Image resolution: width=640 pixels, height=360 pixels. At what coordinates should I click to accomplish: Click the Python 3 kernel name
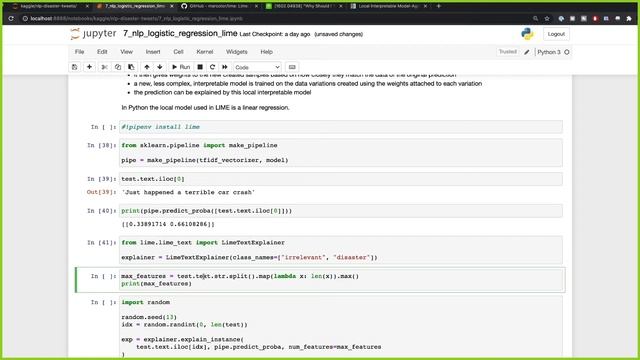coord(549,52)
